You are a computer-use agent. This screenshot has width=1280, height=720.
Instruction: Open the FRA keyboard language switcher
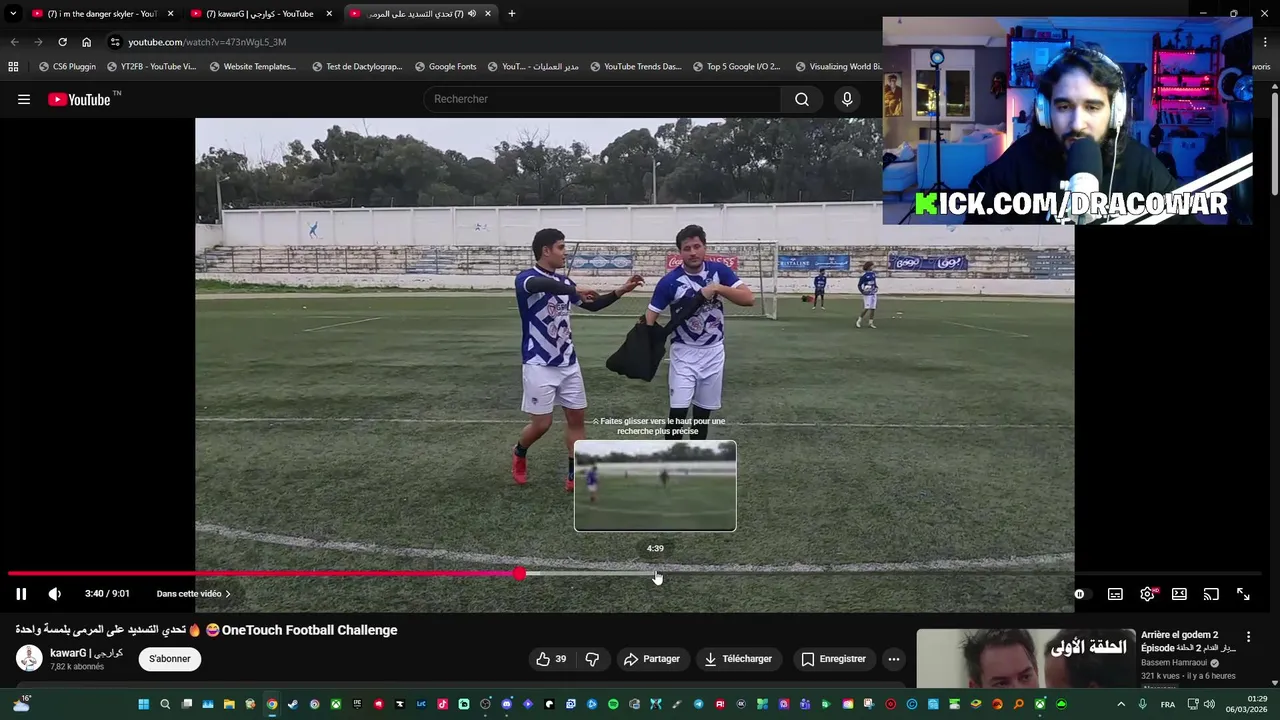click(x=1167, y=705)
